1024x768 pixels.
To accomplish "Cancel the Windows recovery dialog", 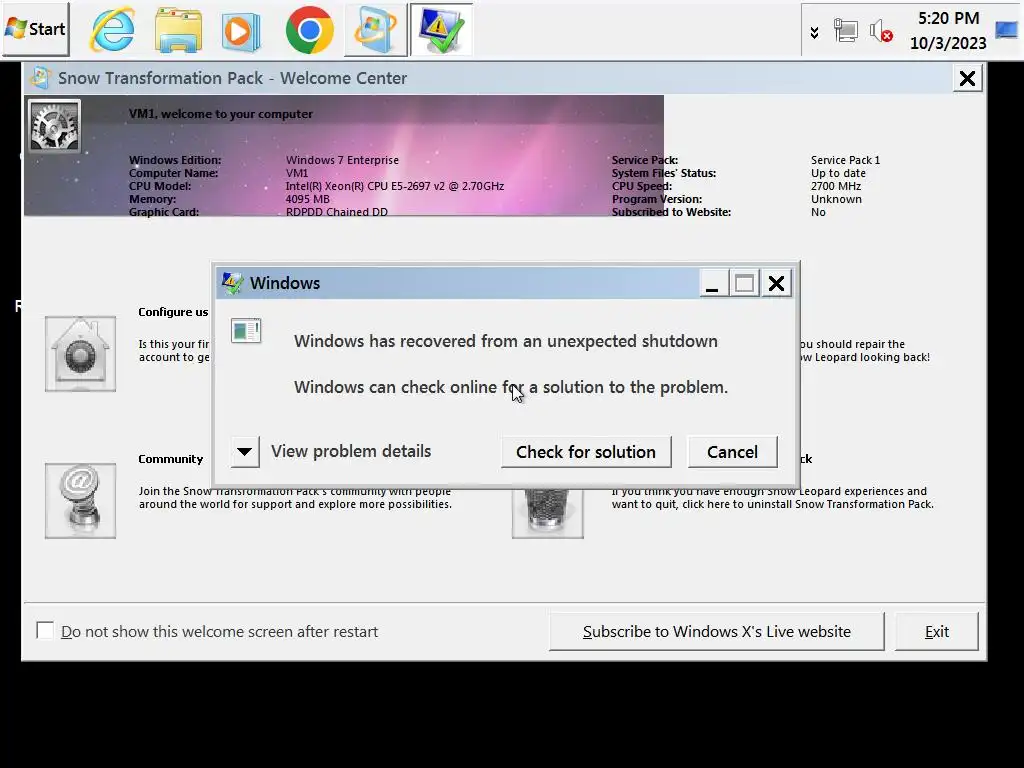I will [733, 452].
